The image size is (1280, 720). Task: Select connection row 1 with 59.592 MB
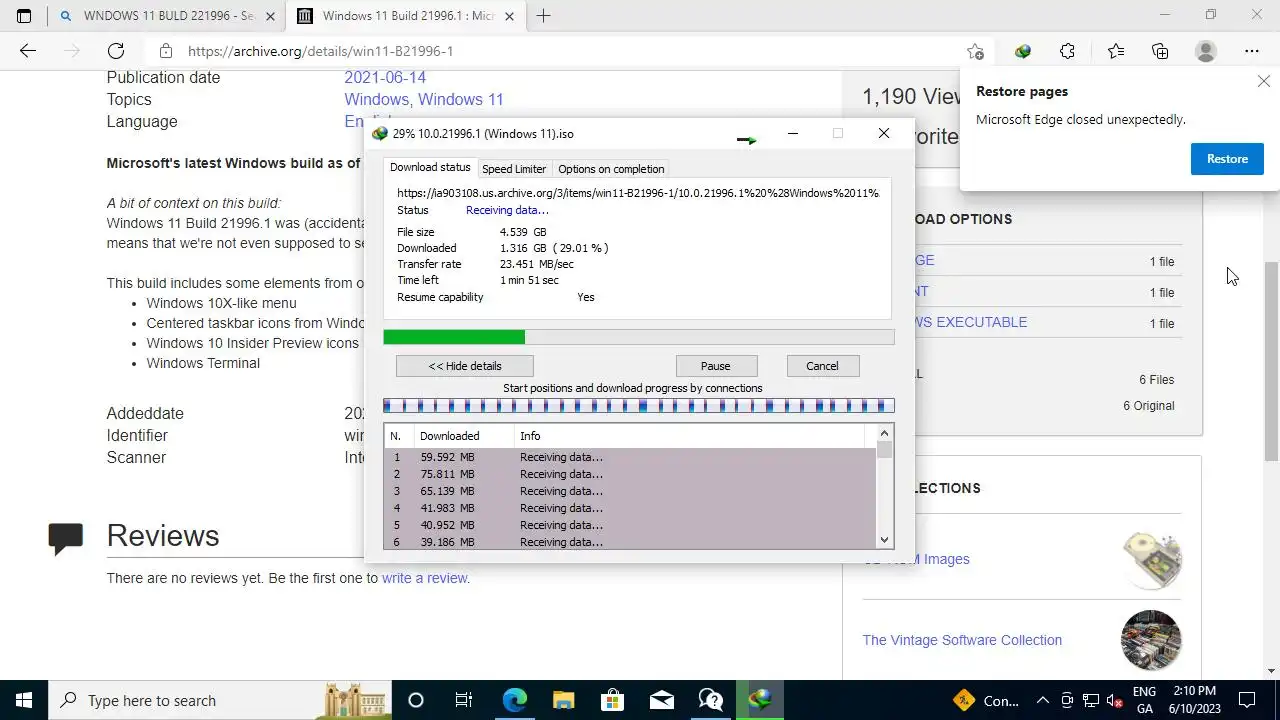click(630, 457)
